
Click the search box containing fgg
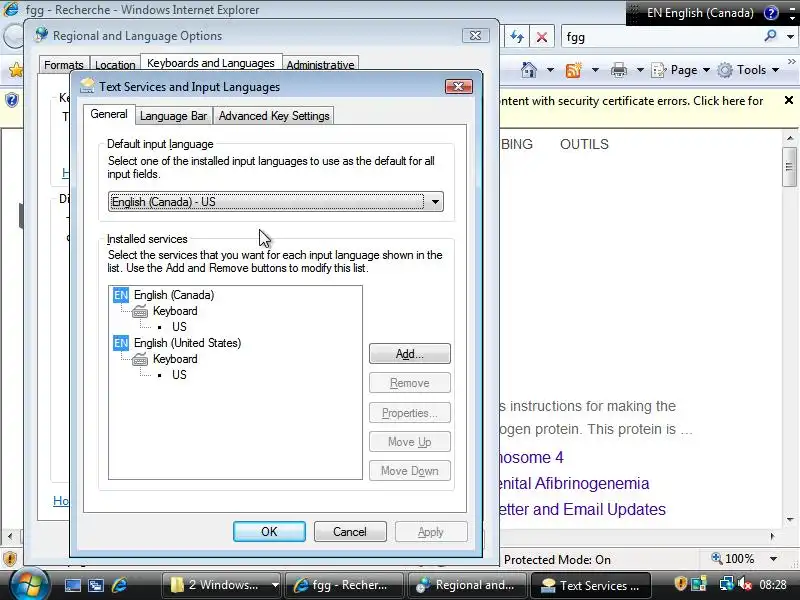661,37
